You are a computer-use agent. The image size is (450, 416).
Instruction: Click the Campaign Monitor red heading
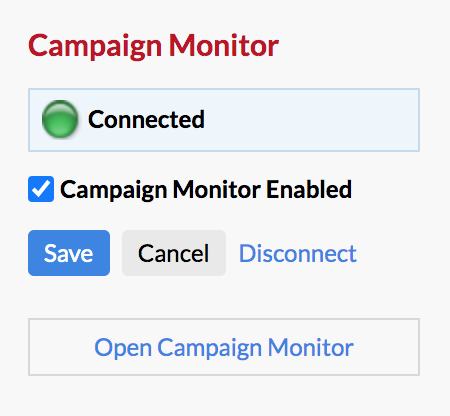[x=153, y=46]
